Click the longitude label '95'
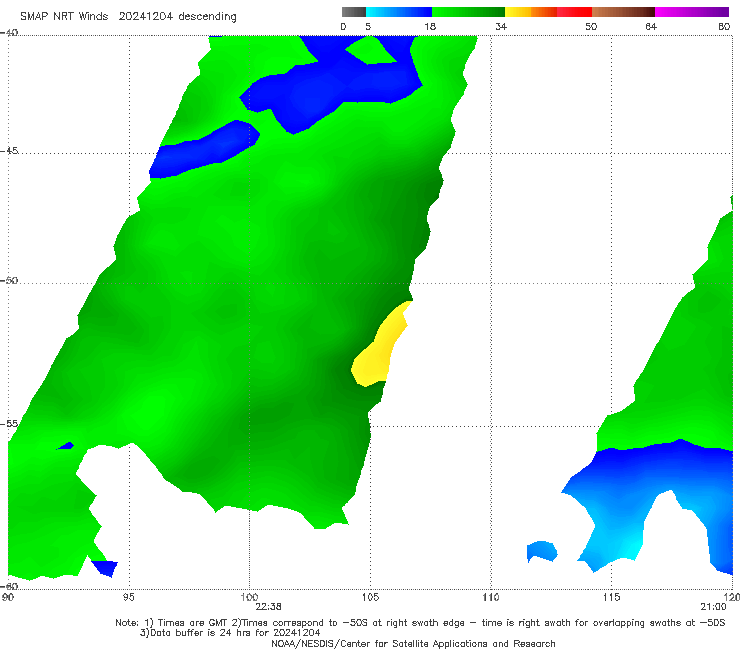Screen dimensions: 740x650 click(x=128, y=598)
